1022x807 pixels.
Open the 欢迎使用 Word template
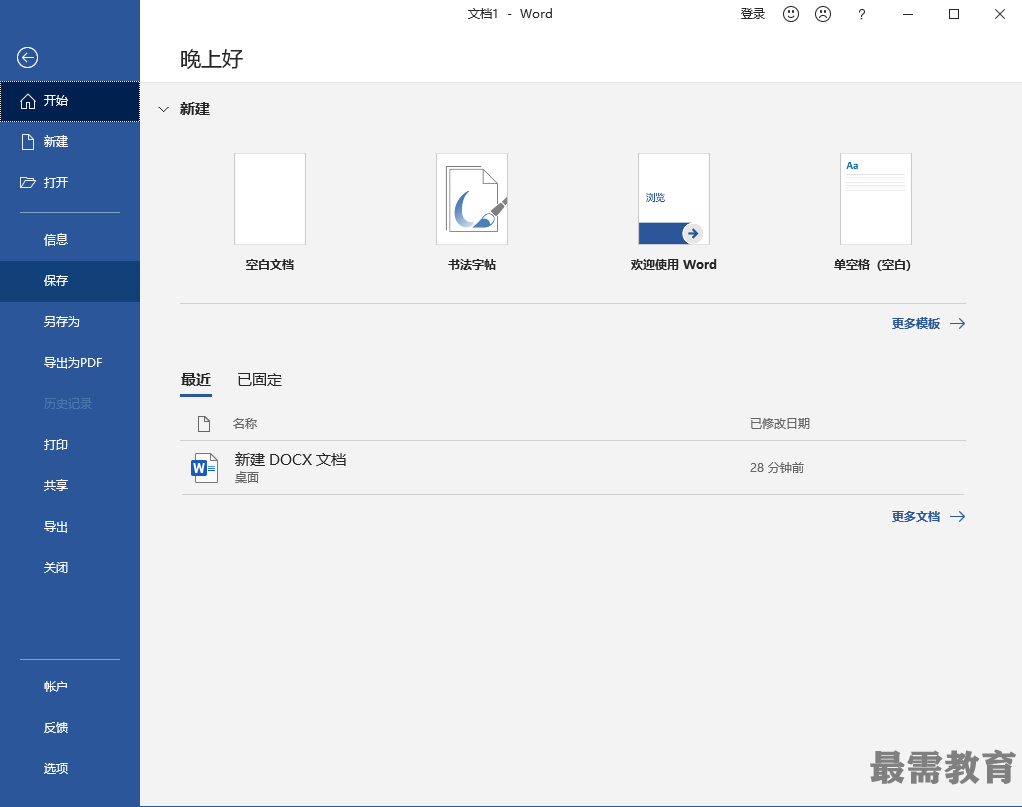click(x=674, y=199)
